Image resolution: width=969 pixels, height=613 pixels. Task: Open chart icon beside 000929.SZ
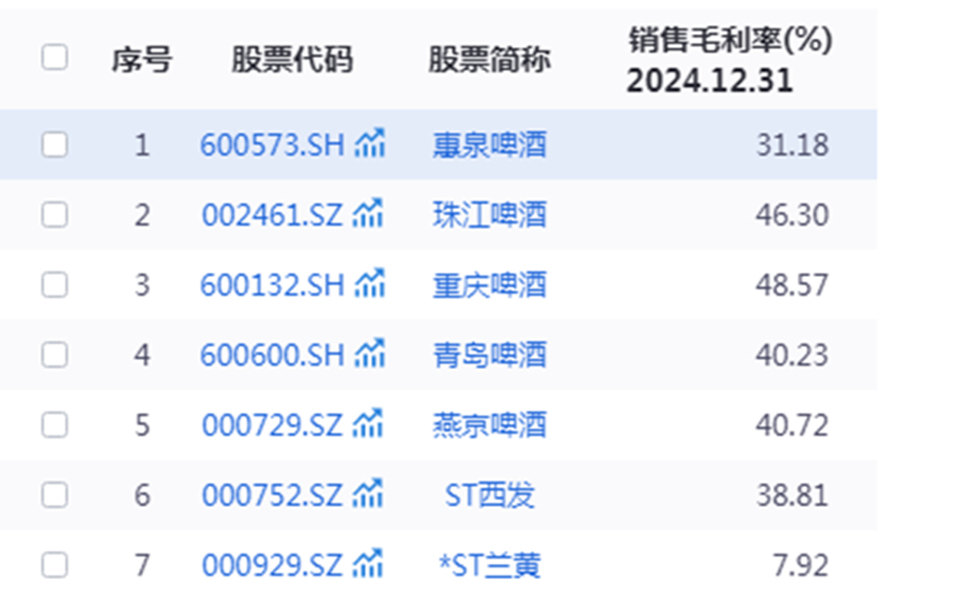368,564
